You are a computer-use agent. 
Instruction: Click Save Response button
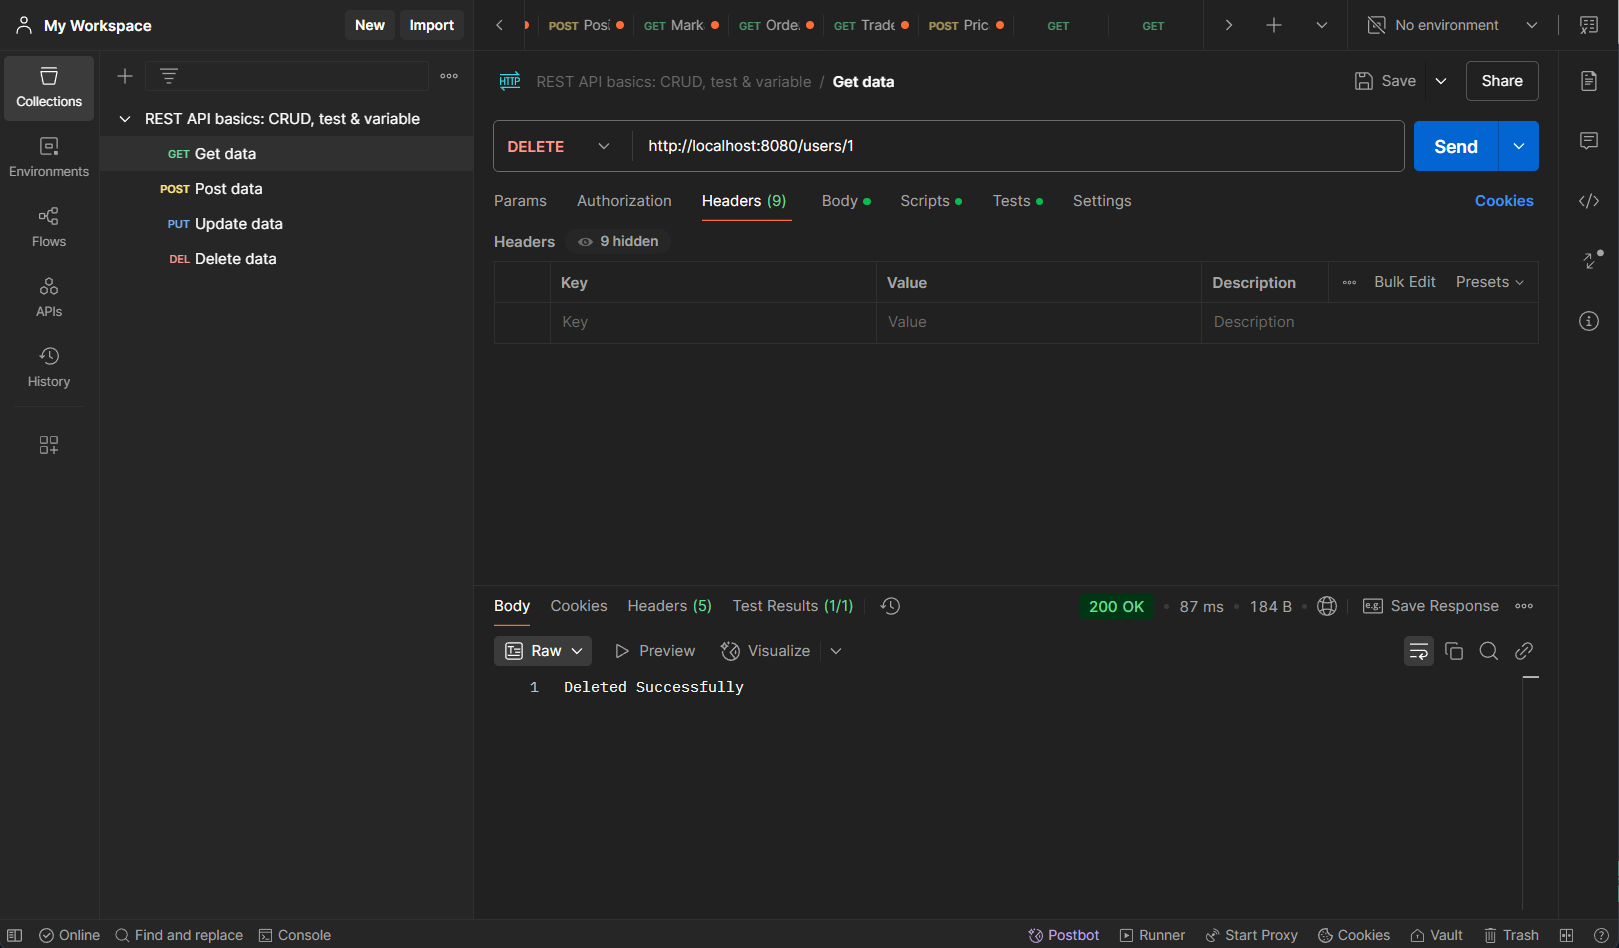pyautogui.click(x=1431, y=606)
